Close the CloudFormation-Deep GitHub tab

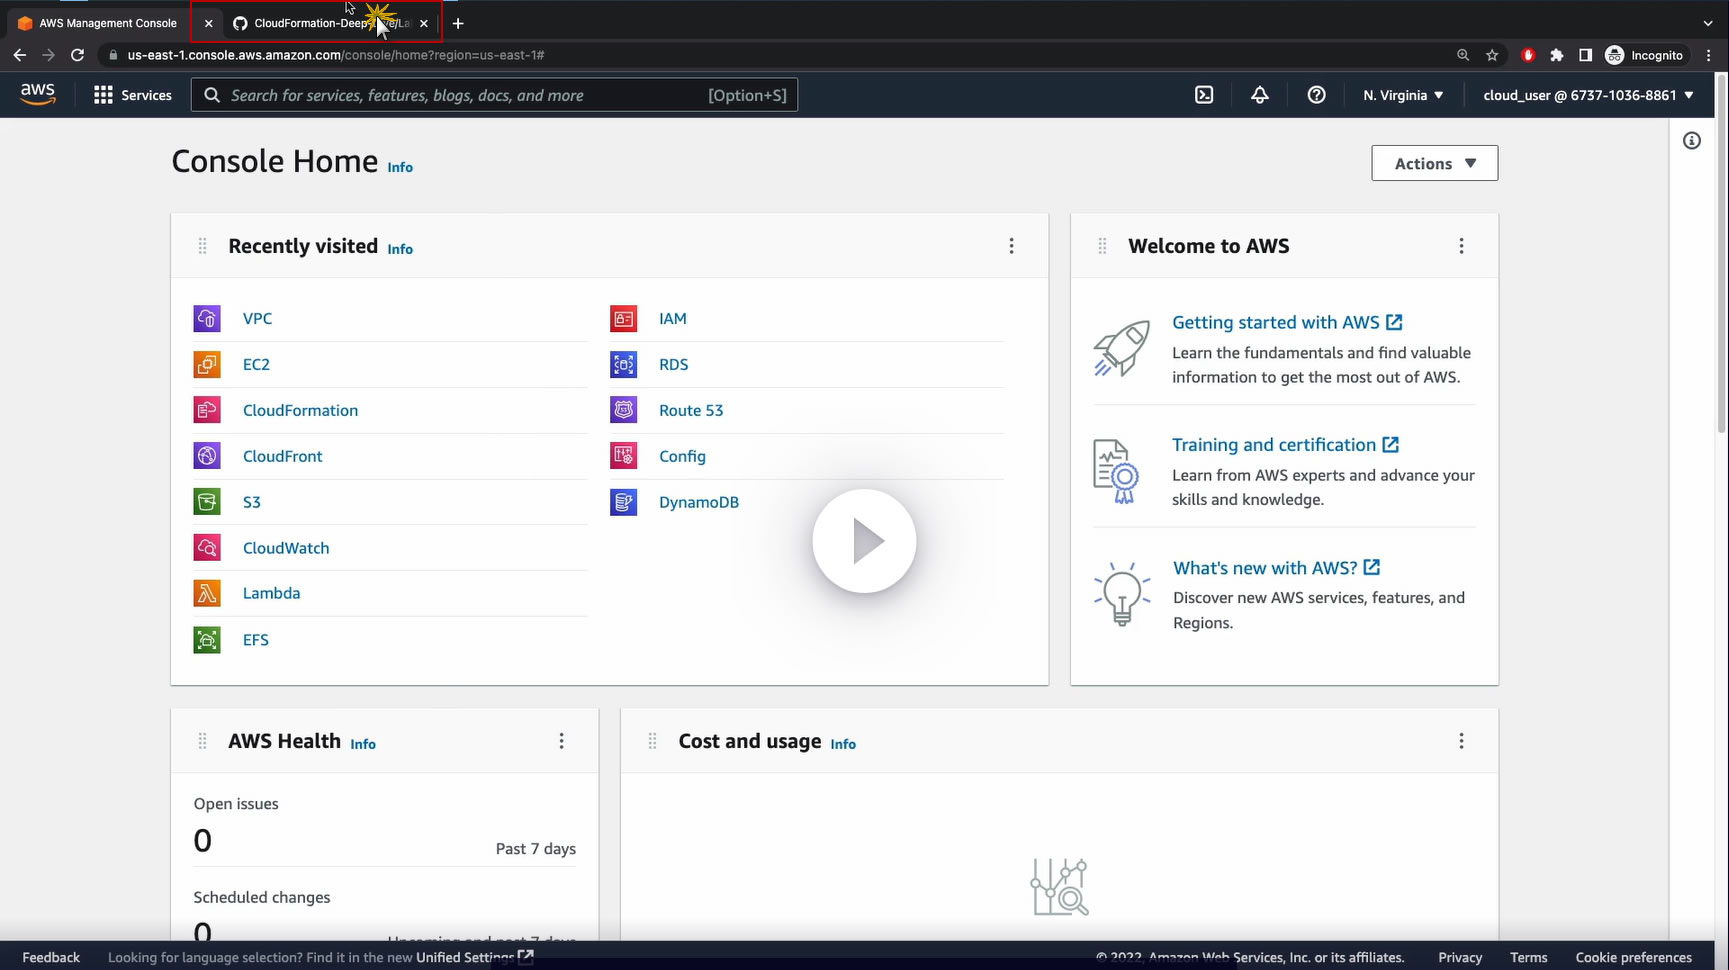click(x=424, y=23)
